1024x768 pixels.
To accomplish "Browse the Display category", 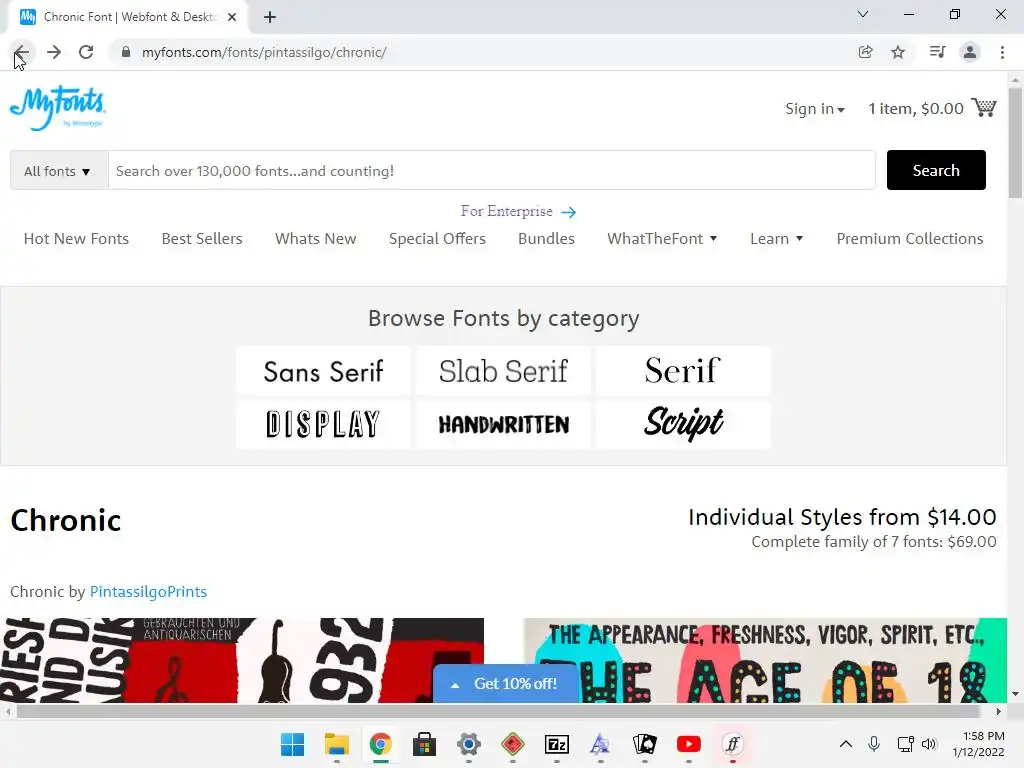I will [x=323, y=424].
